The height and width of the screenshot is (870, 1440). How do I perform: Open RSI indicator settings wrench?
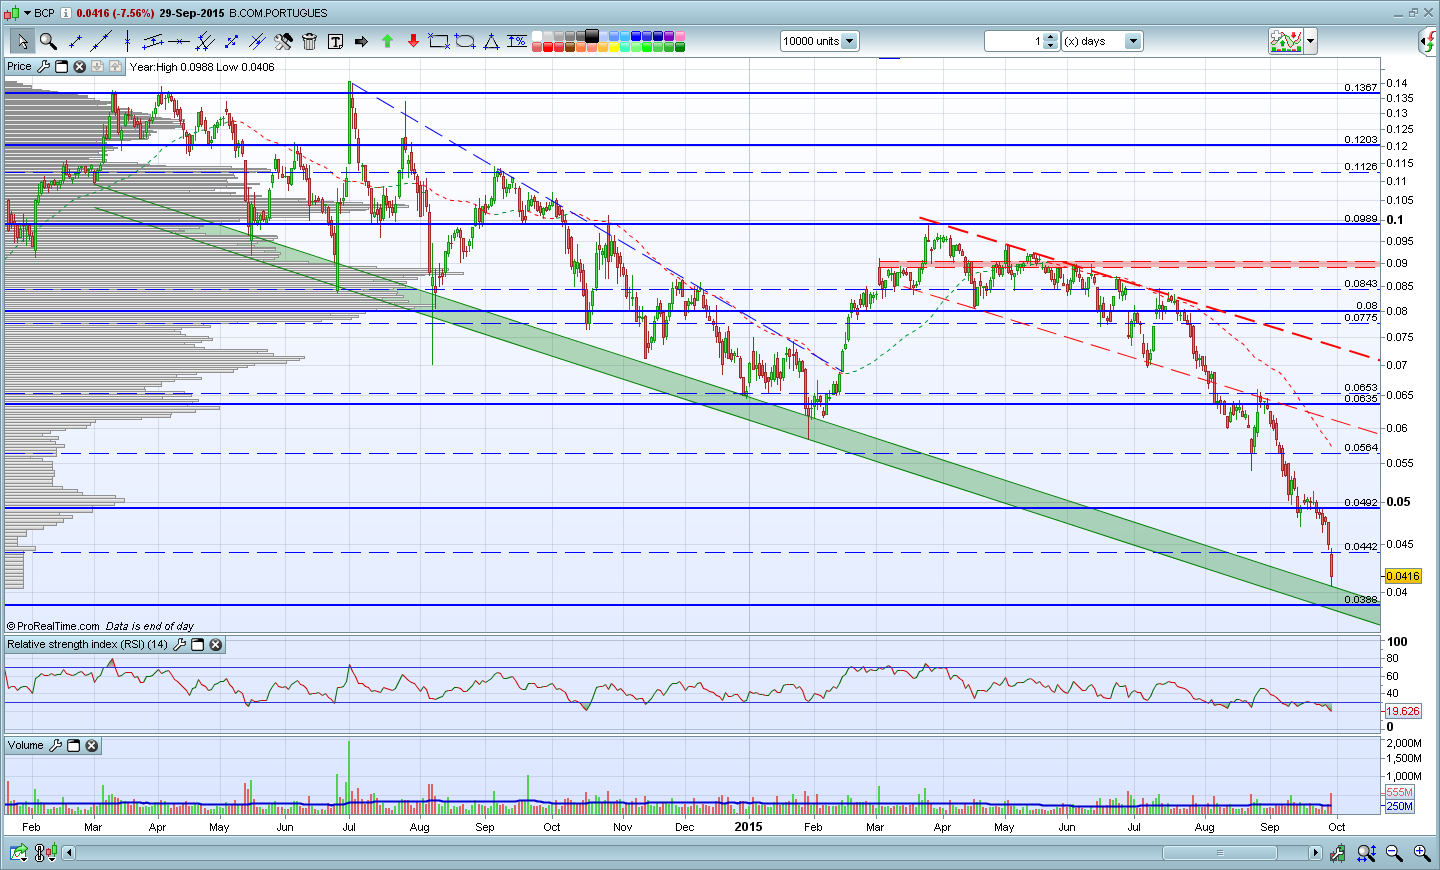pos(180,645)
